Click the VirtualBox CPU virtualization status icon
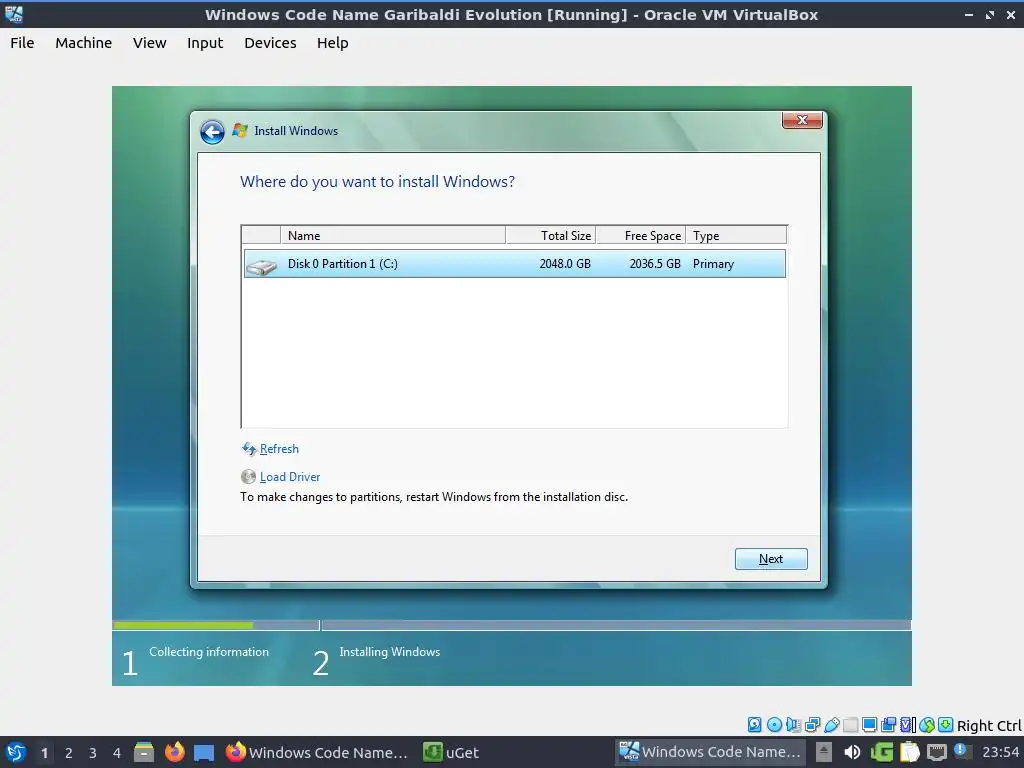 908,724
